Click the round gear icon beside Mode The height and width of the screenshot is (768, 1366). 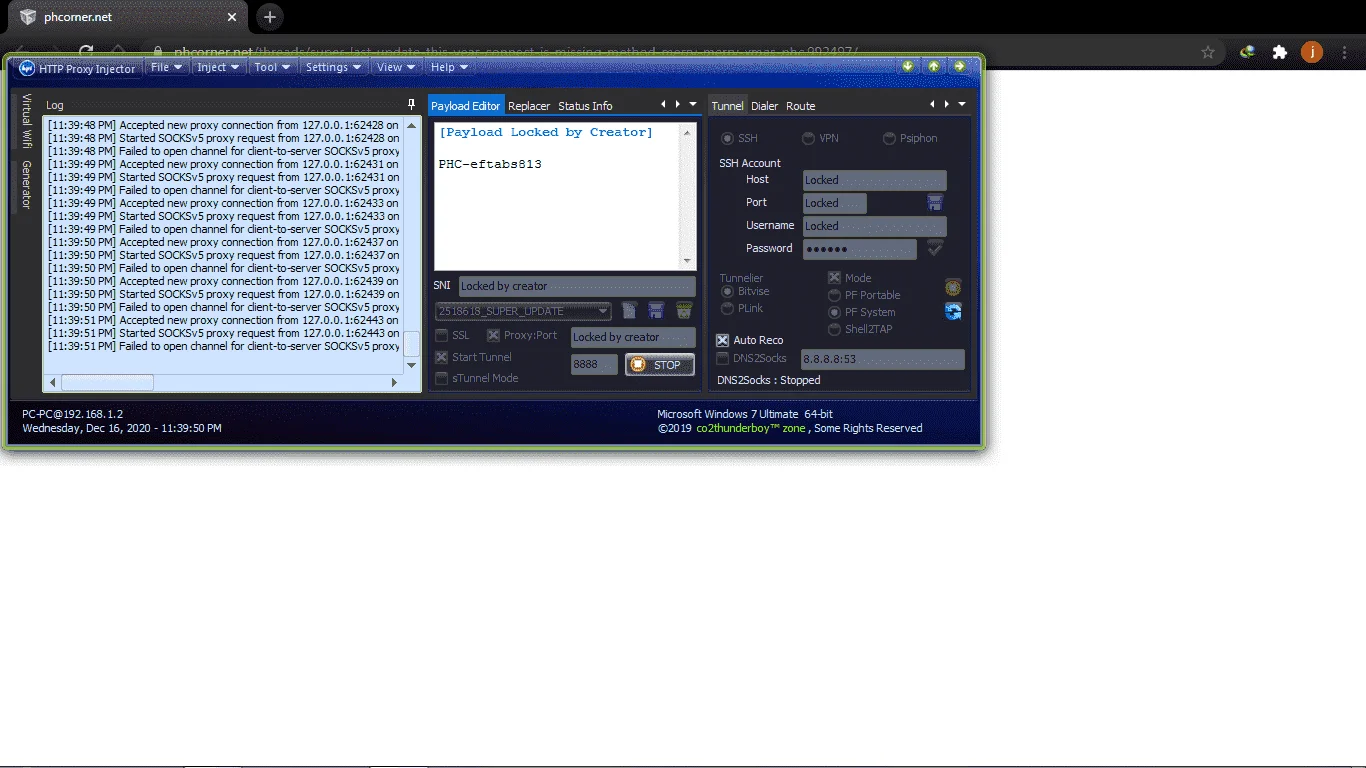953,287
